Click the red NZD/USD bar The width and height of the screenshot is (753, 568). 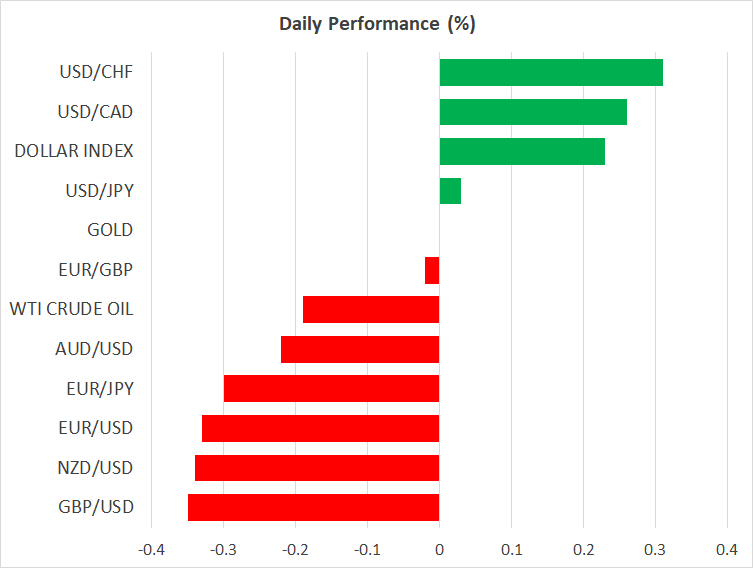[x=317, y=468]
